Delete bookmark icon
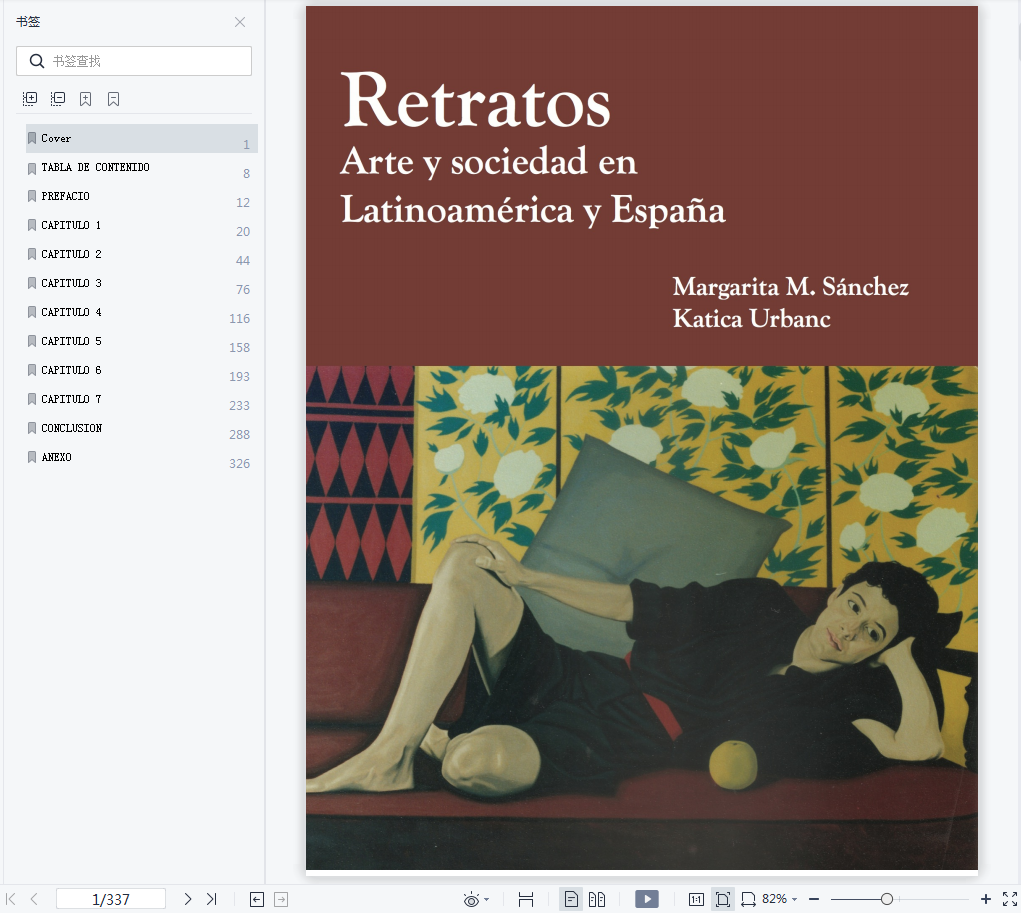1021x913 pixels. click(x=113, y=99)
